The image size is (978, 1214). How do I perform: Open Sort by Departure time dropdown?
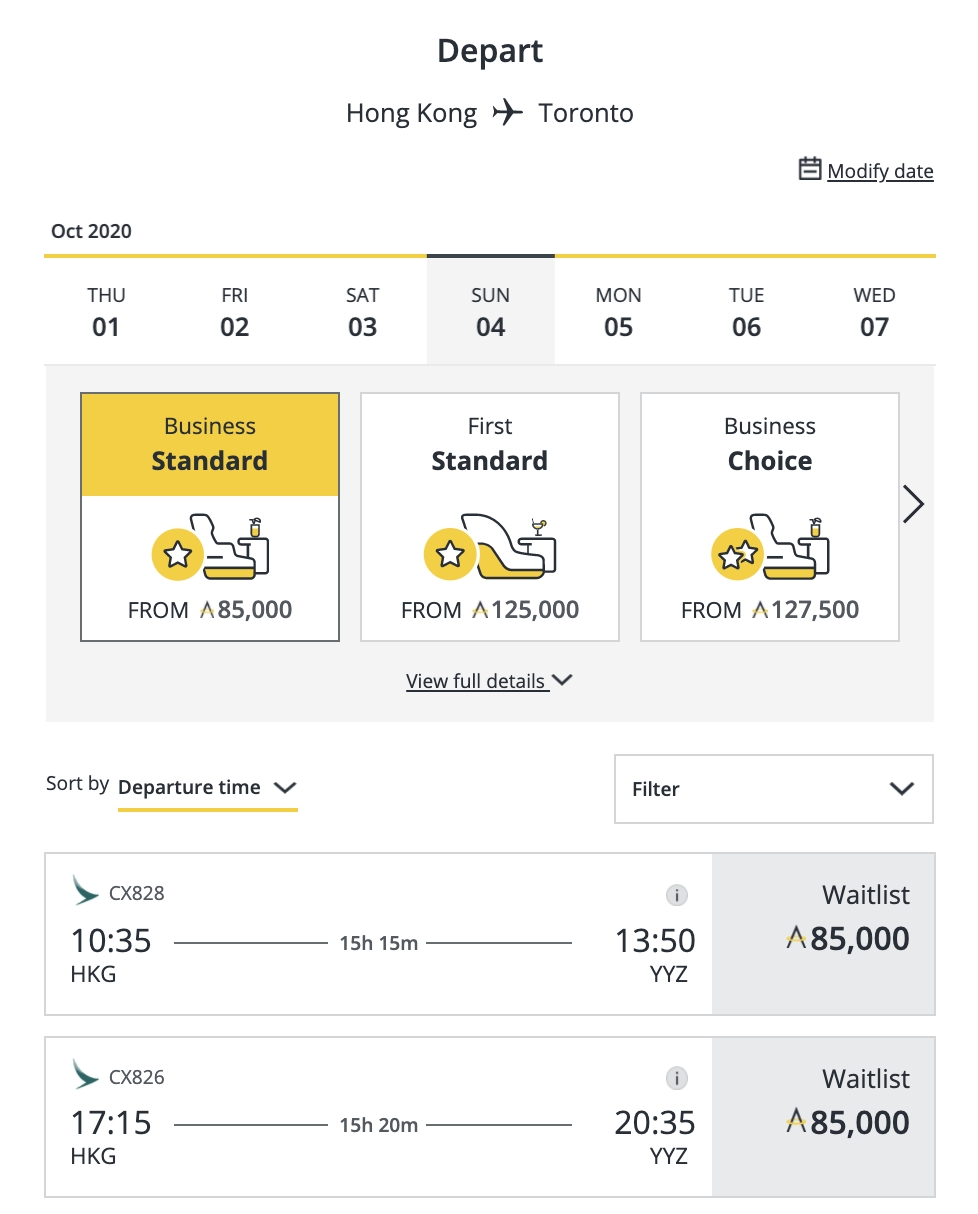(207, 788)
